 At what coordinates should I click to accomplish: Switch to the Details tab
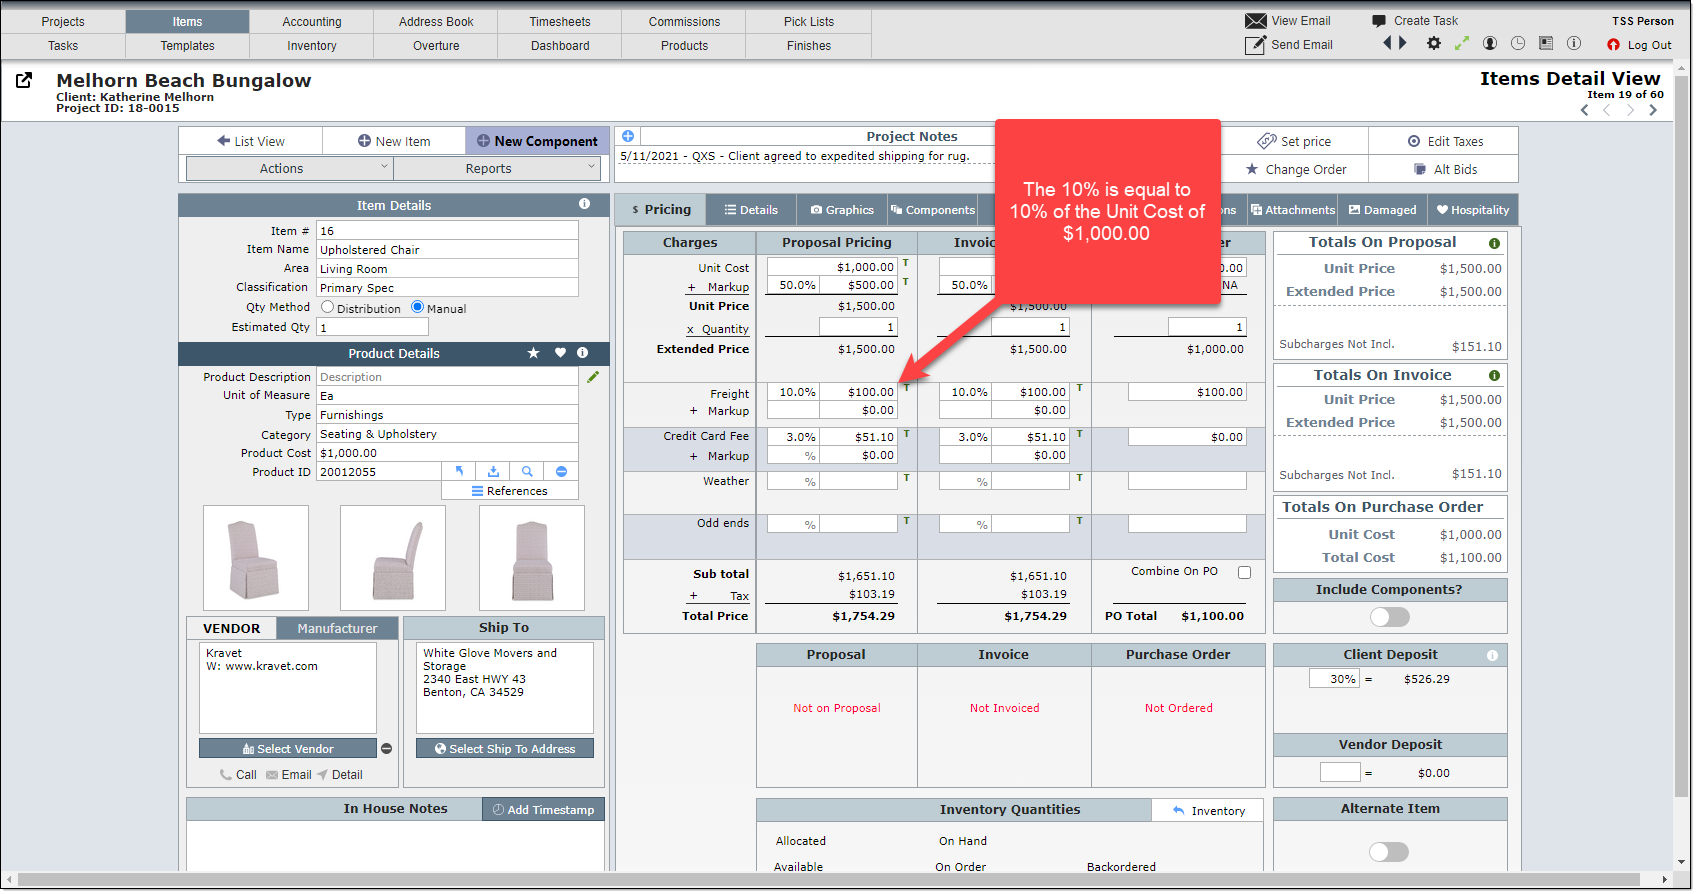click(751, 210)
